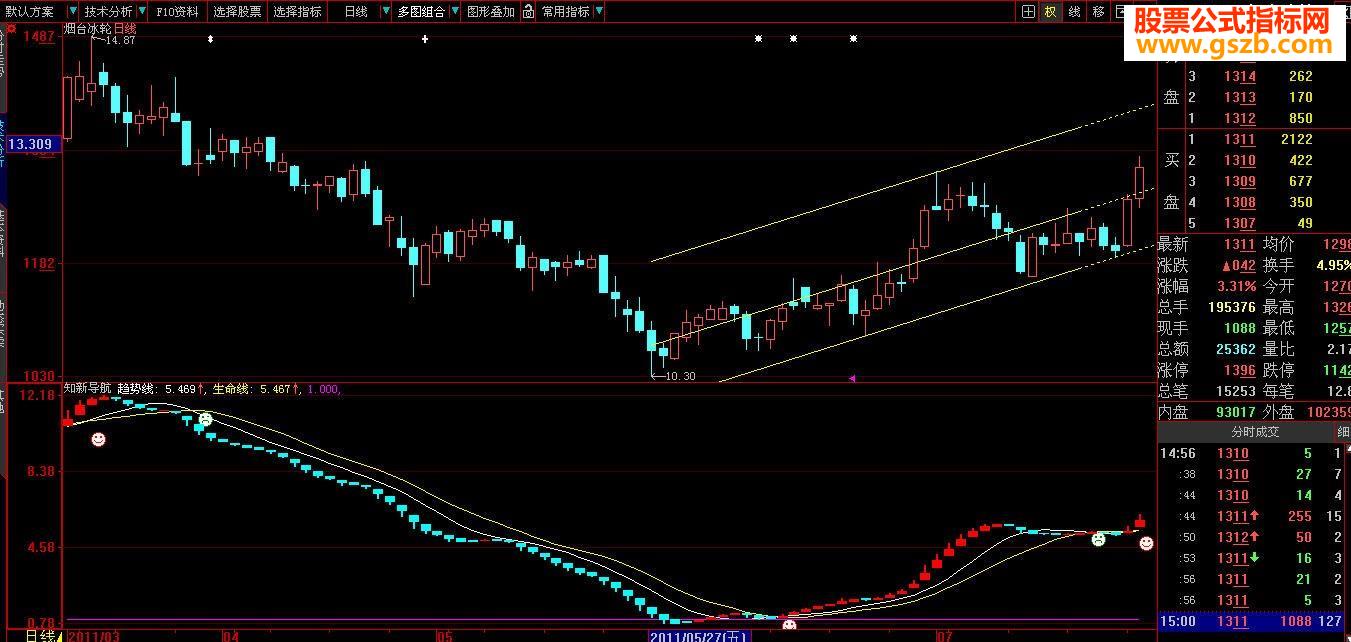The width and height of the screenshot is (1351, 642).
Task: Expand the dropdown arrow next to 多图组合
Action: [455, 12]
